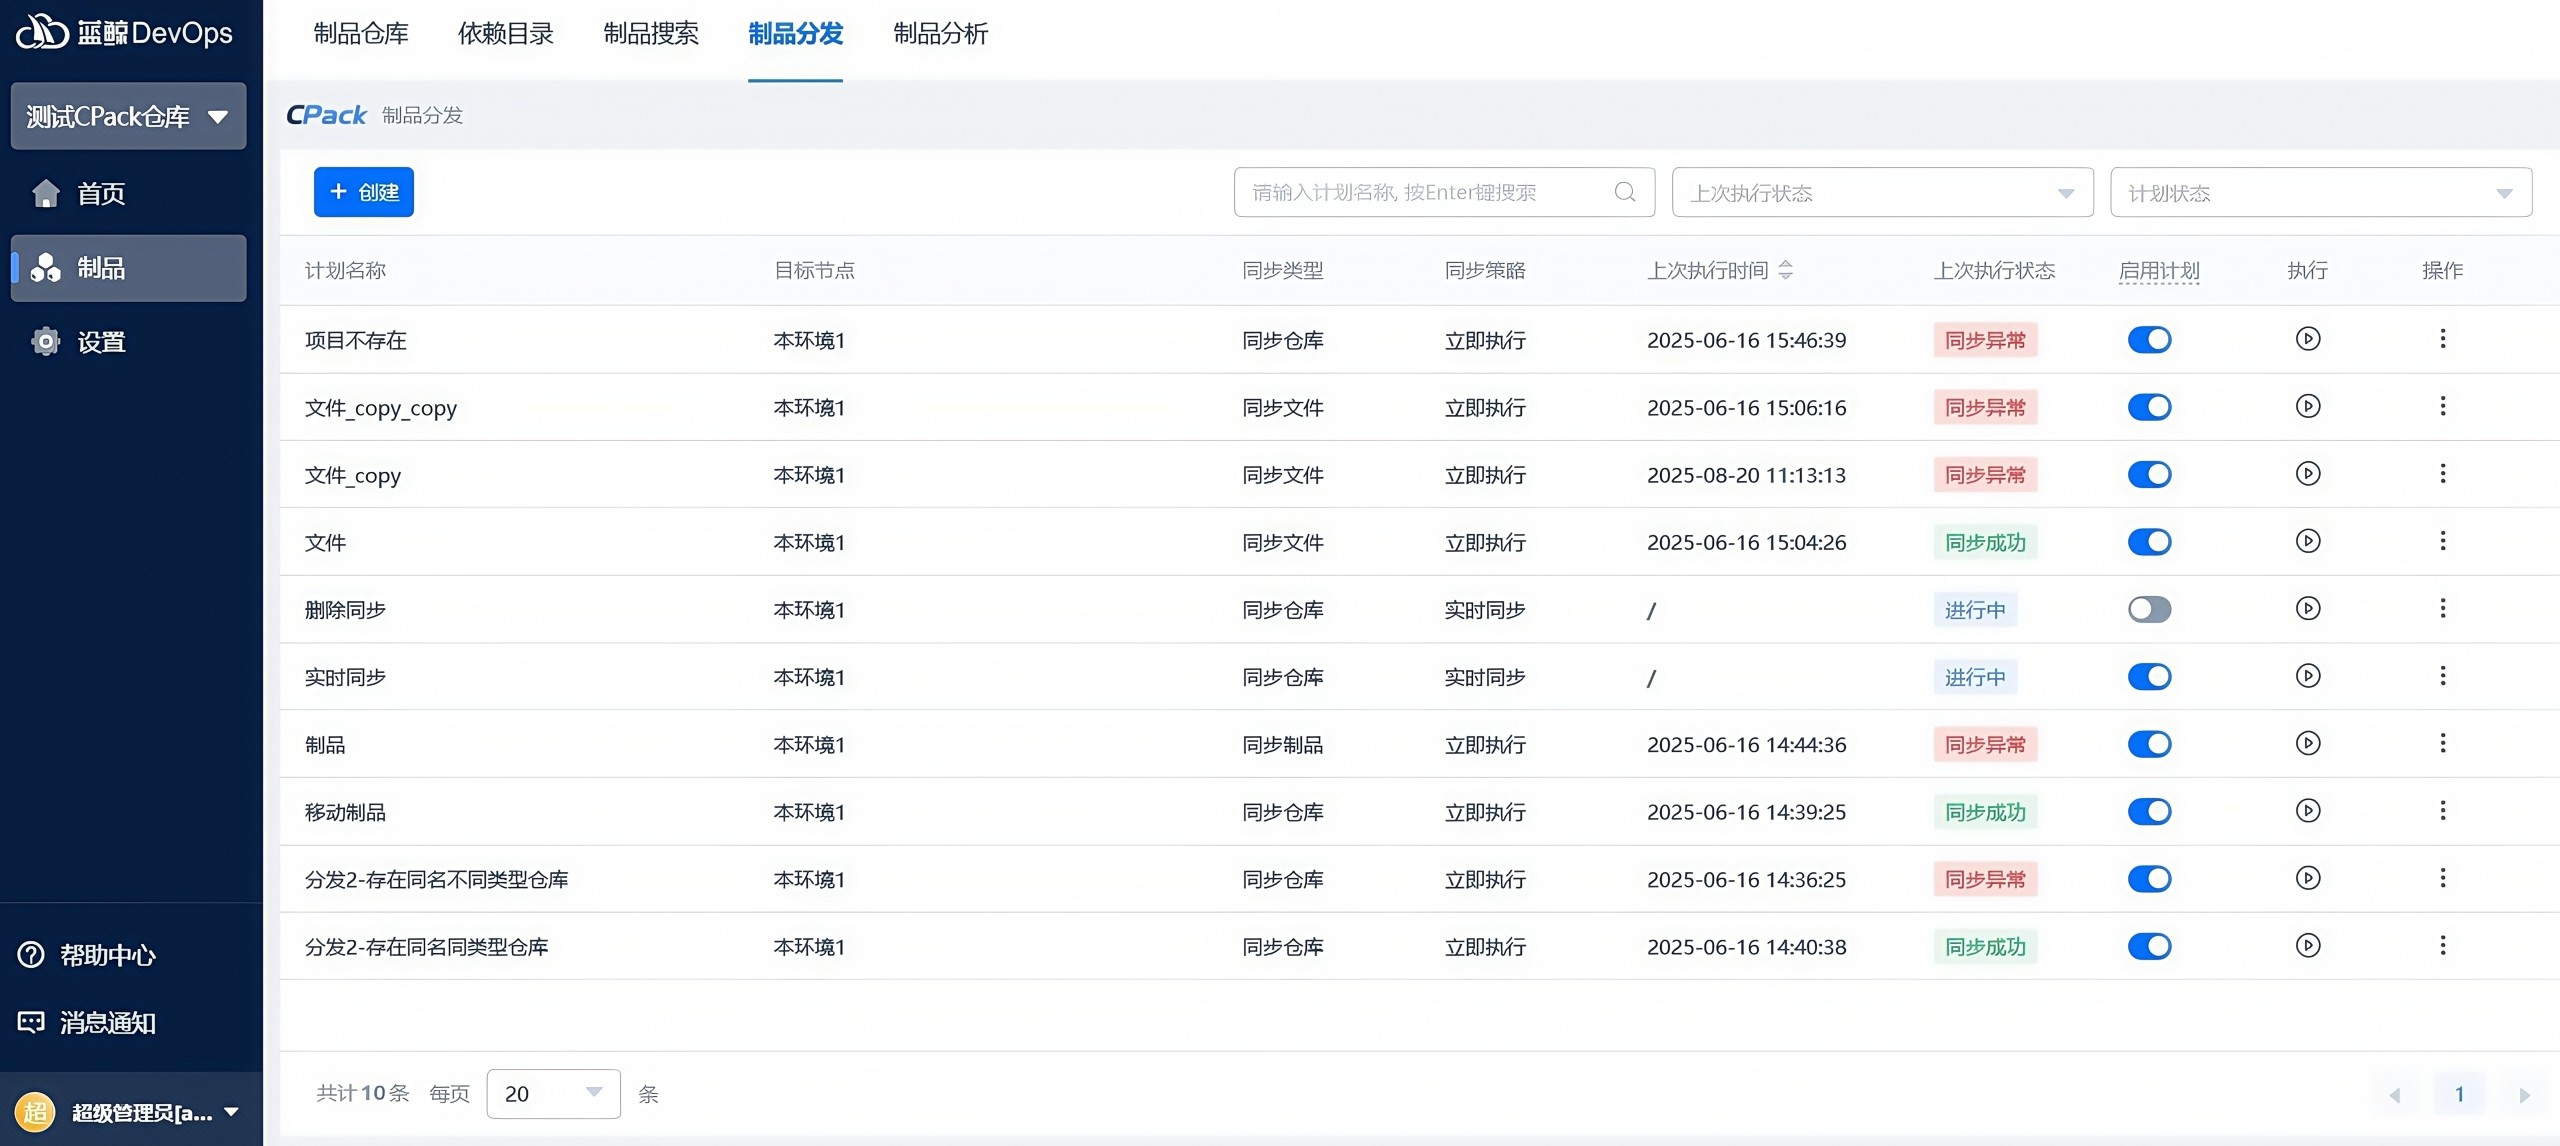Open the 测试CPack仓库 project selector

(x=128, y=117)
